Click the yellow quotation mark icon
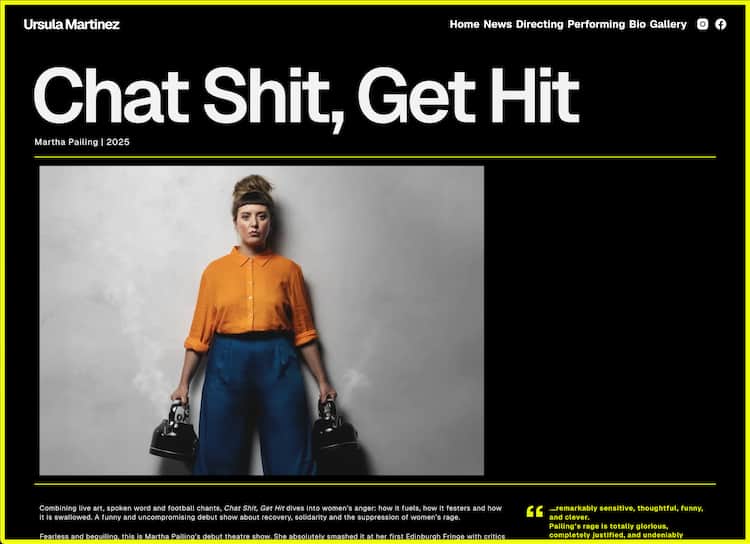 pos(534,512)
